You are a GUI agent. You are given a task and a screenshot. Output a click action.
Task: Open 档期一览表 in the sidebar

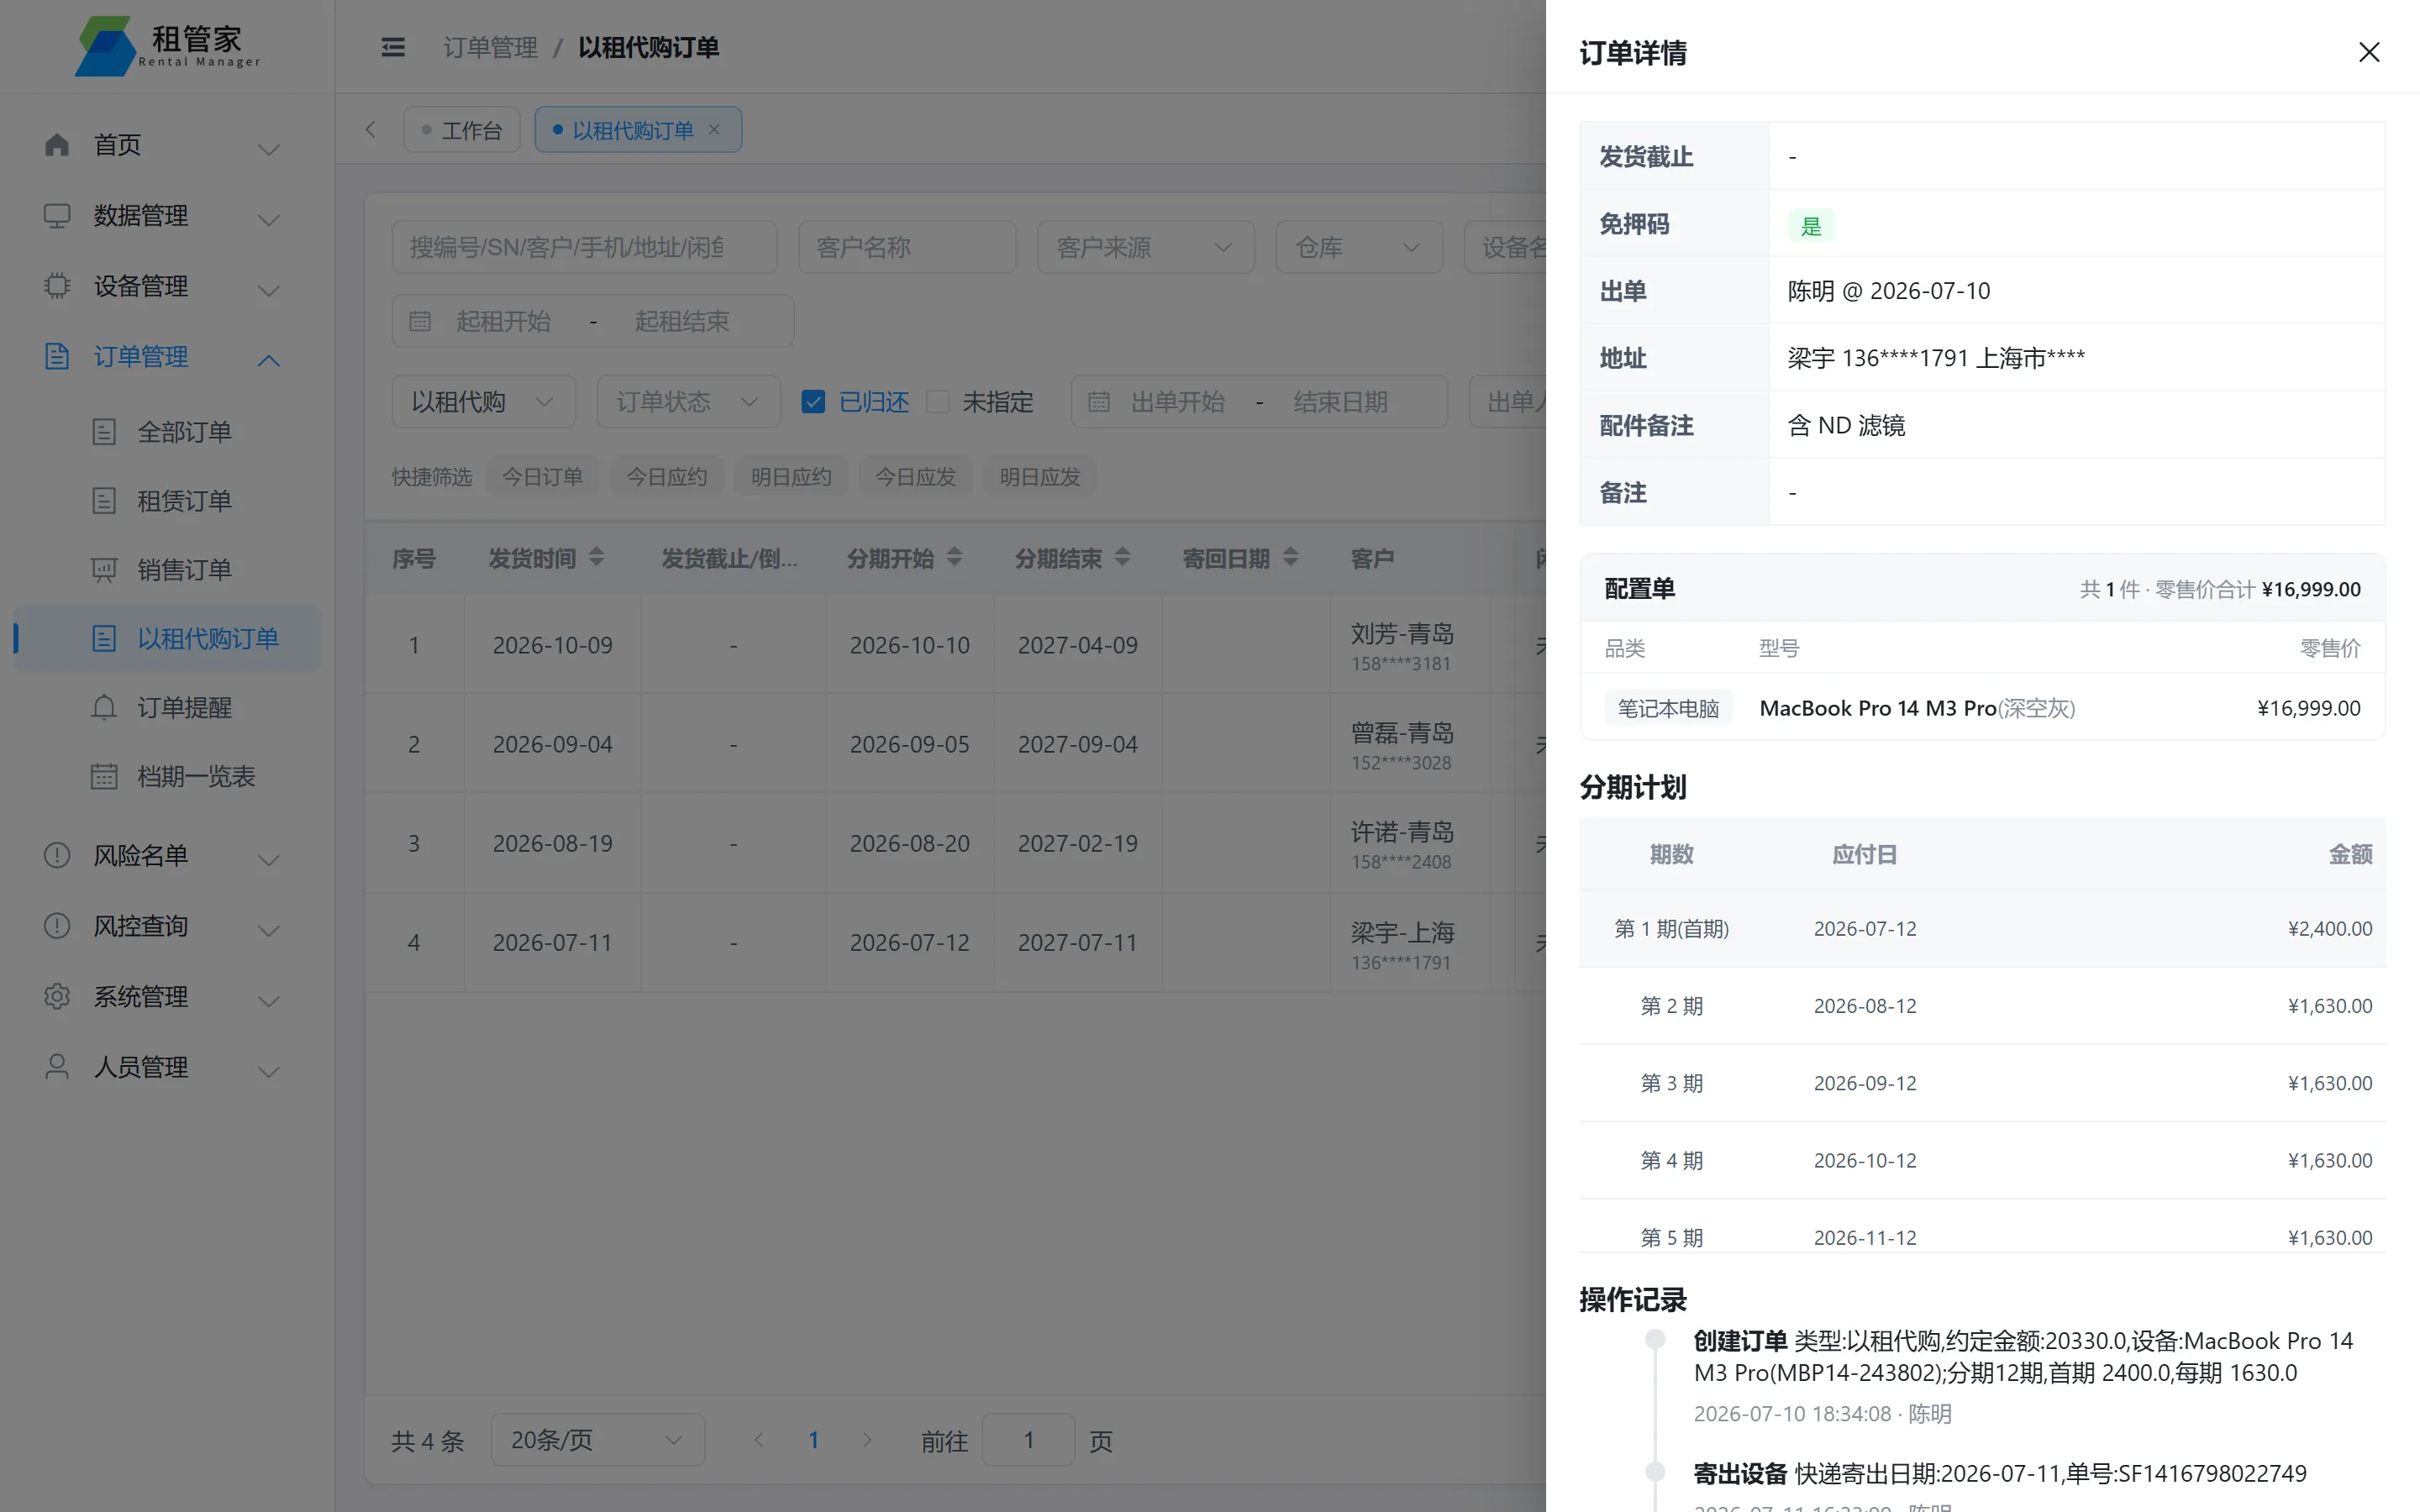coord(166,777)
